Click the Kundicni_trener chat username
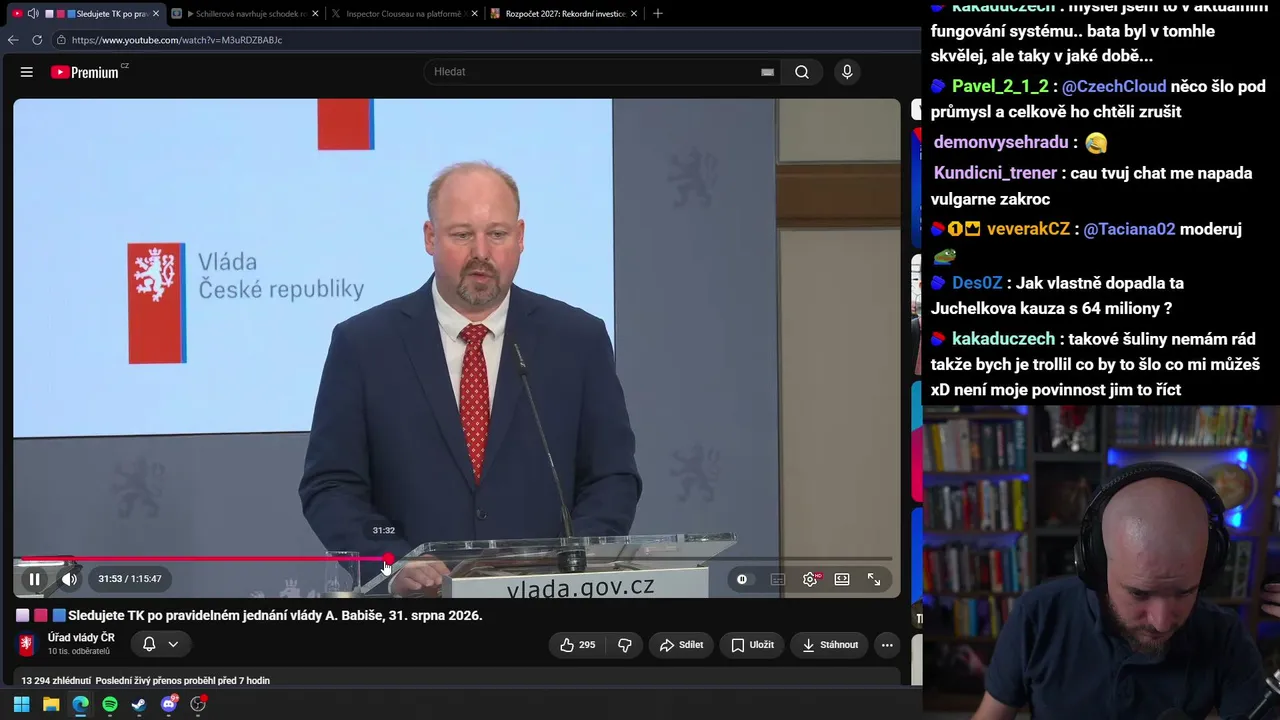The width and height of the screenshot is (1280, 720). tap(996, 173)
